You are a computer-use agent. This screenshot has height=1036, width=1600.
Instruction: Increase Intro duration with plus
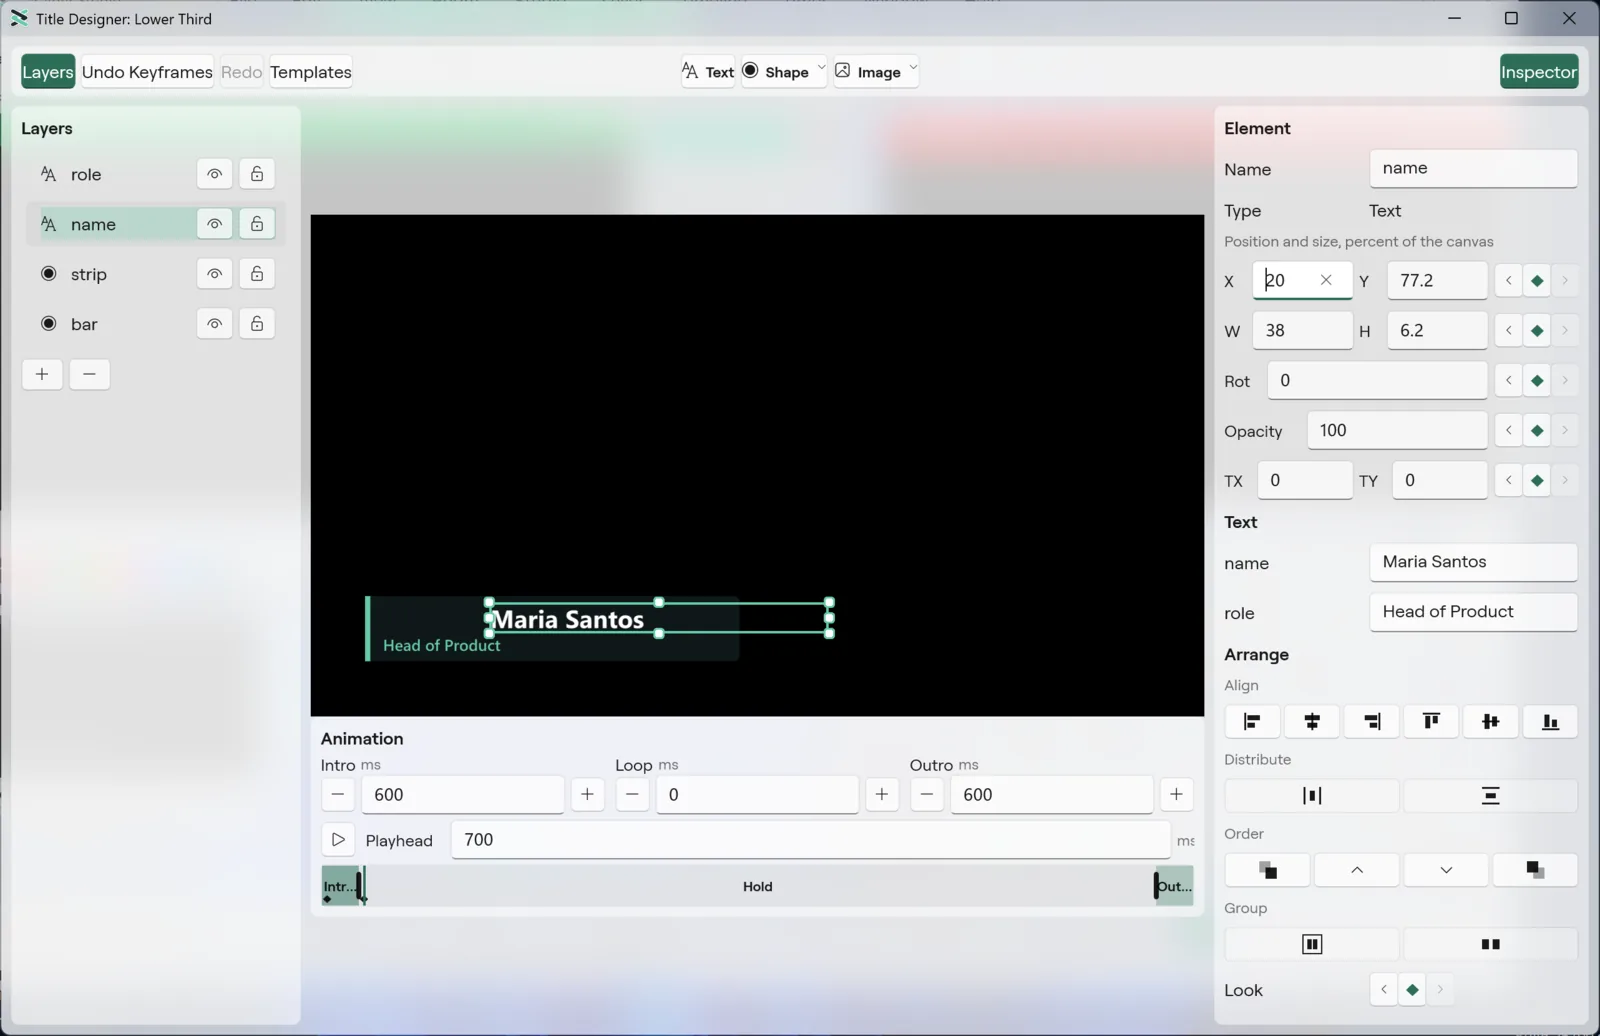point(587,795)
